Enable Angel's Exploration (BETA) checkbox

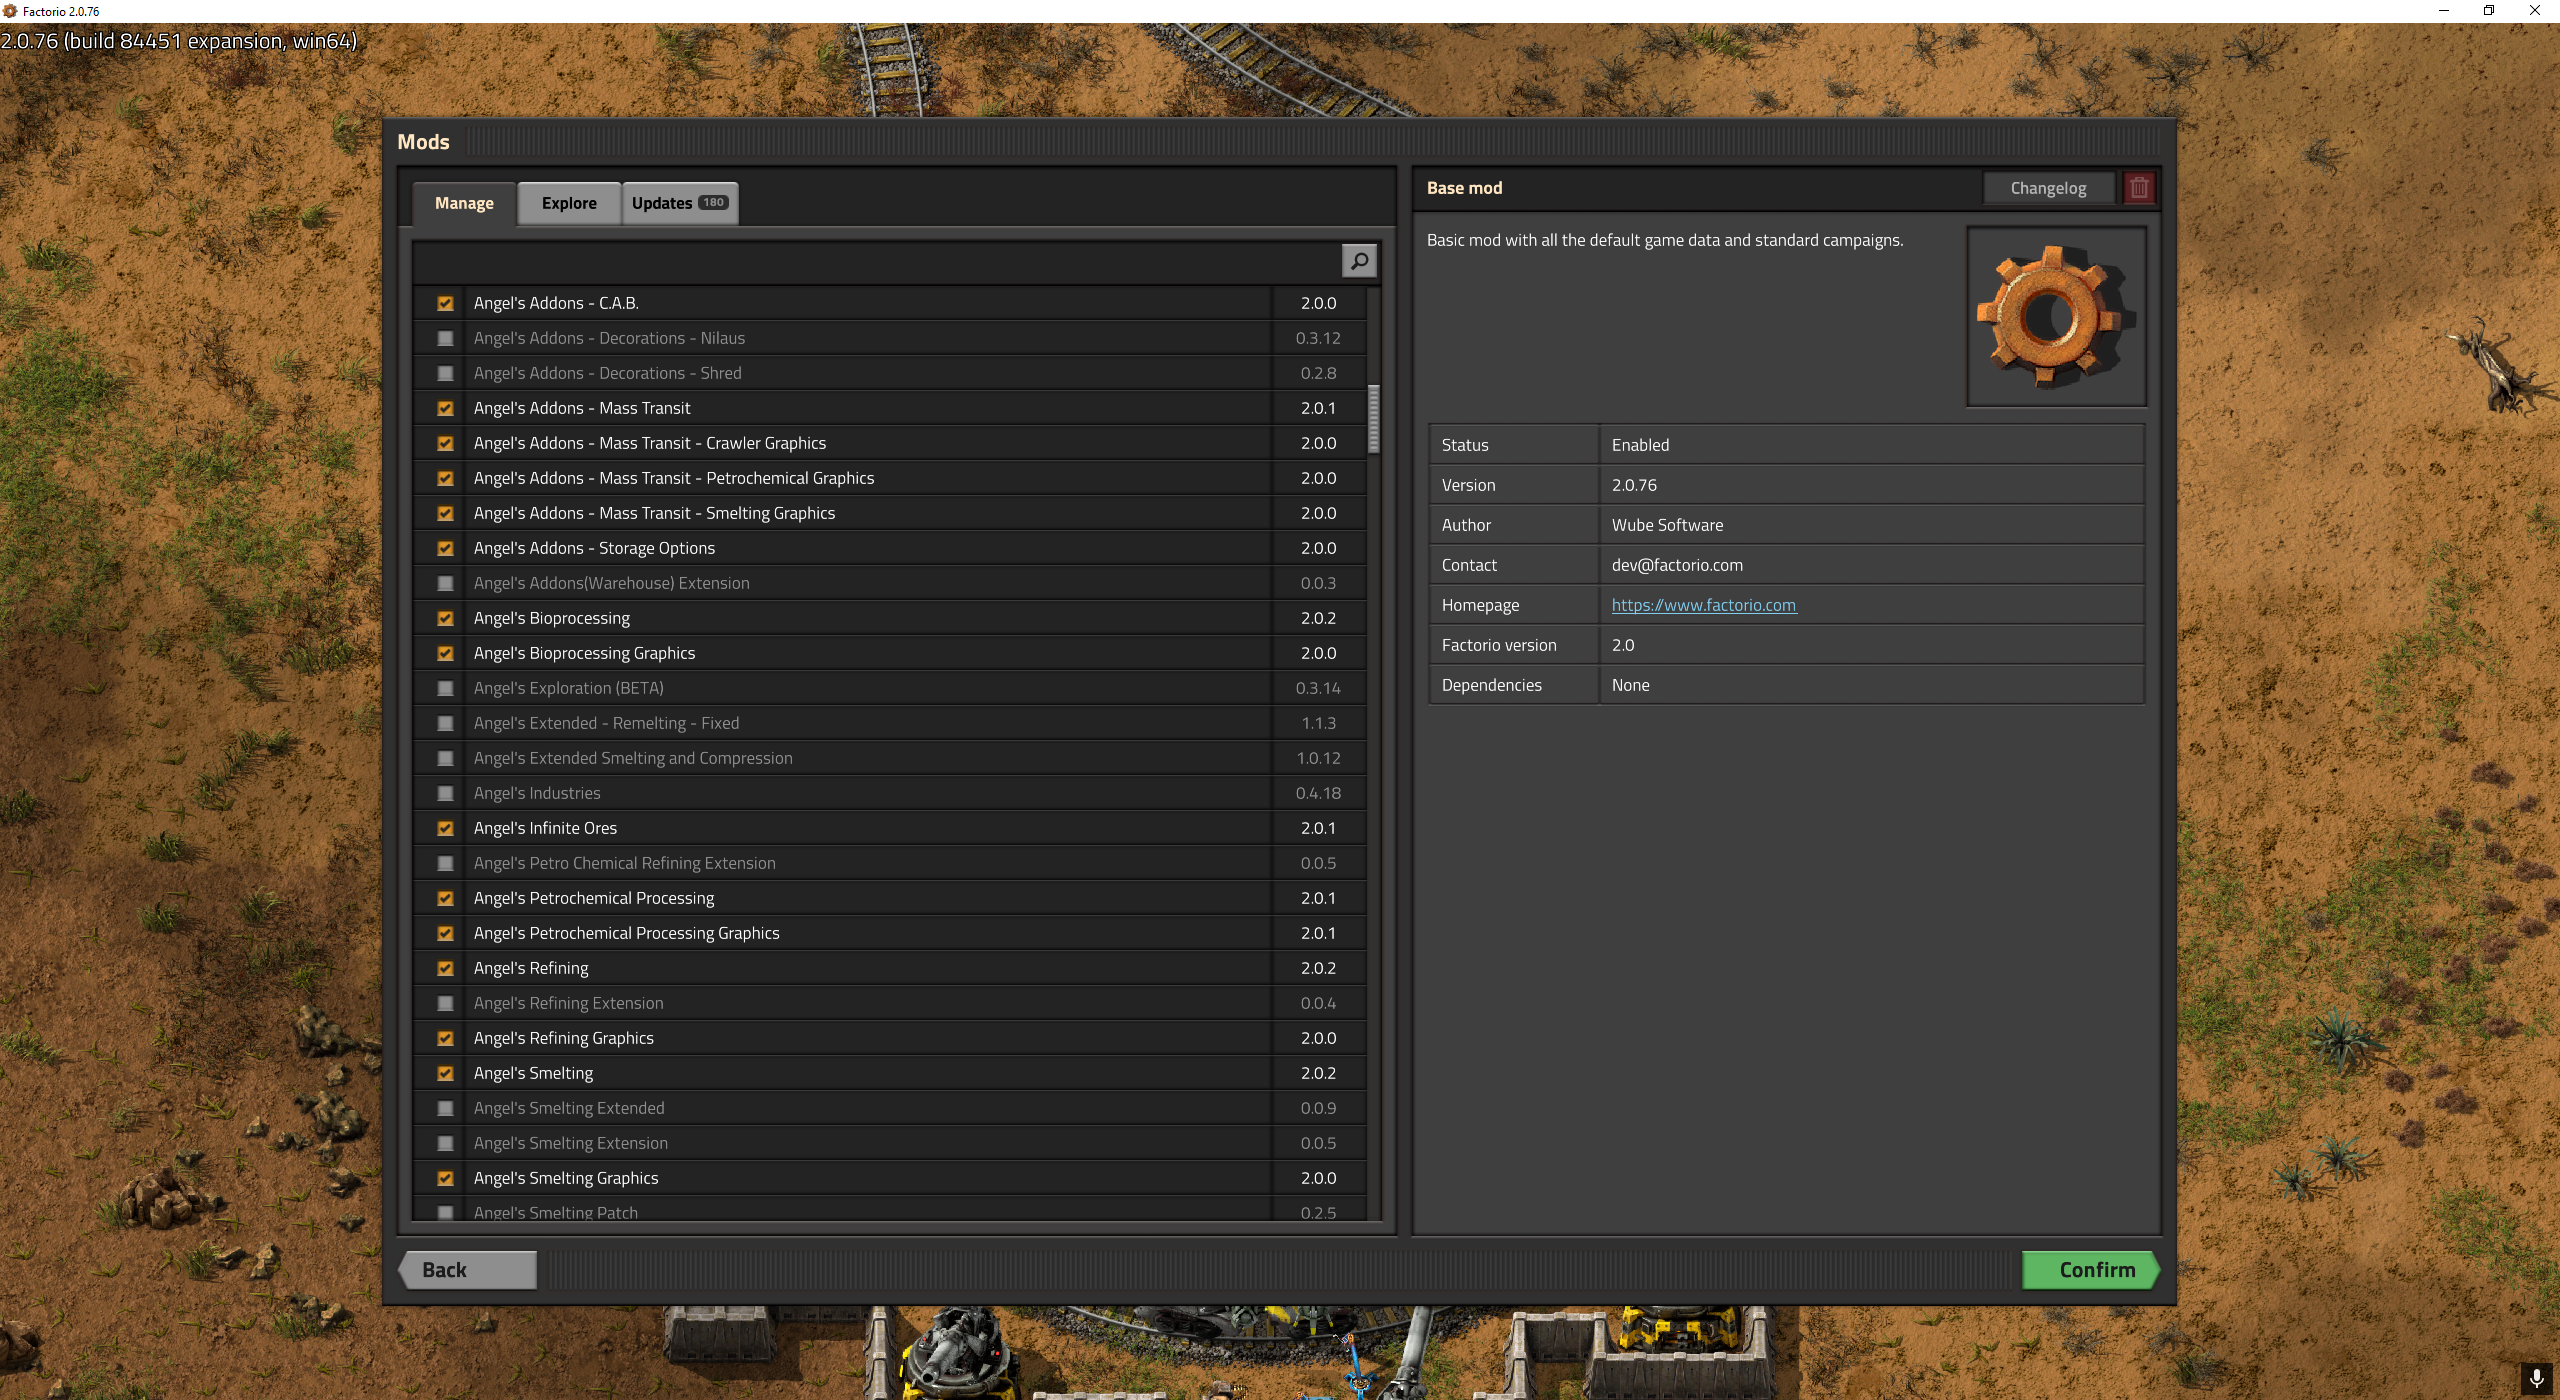(x=445, y=688)
